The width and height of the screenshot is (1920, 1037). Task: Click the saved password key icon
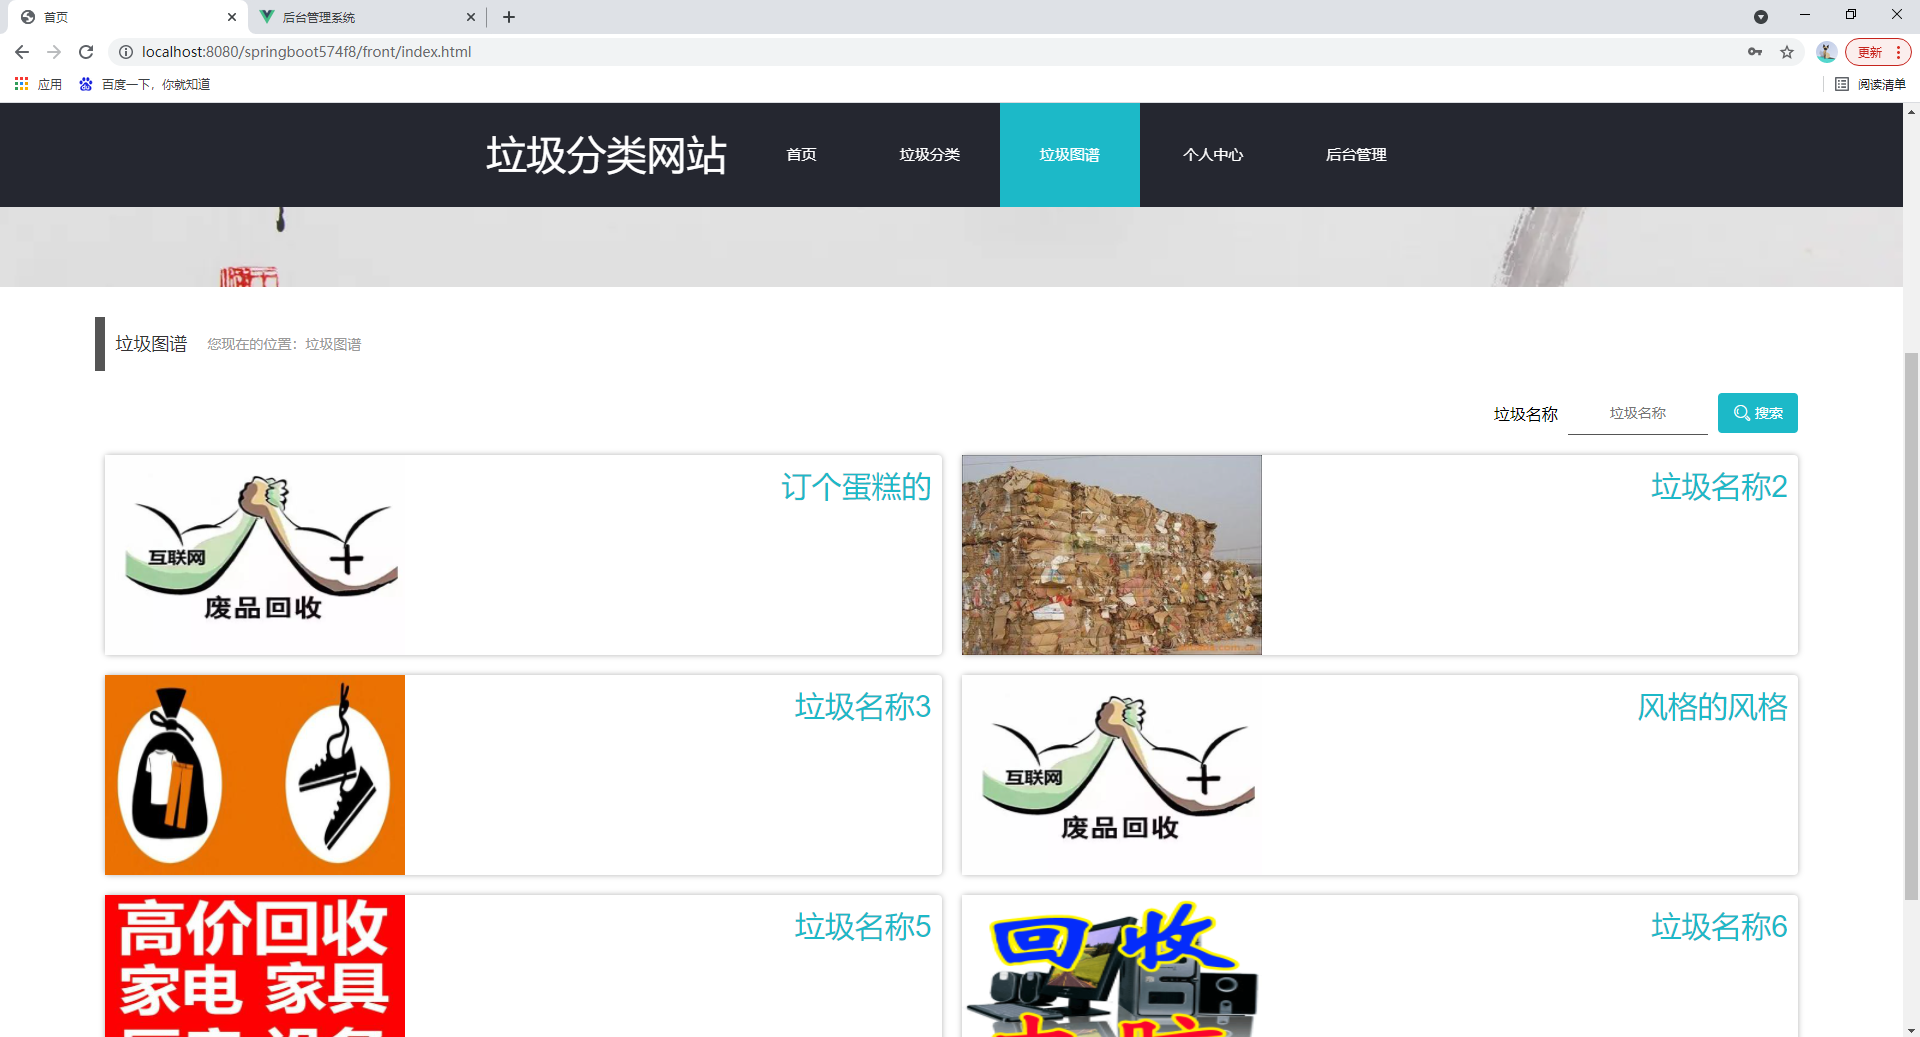[1755, 52]
